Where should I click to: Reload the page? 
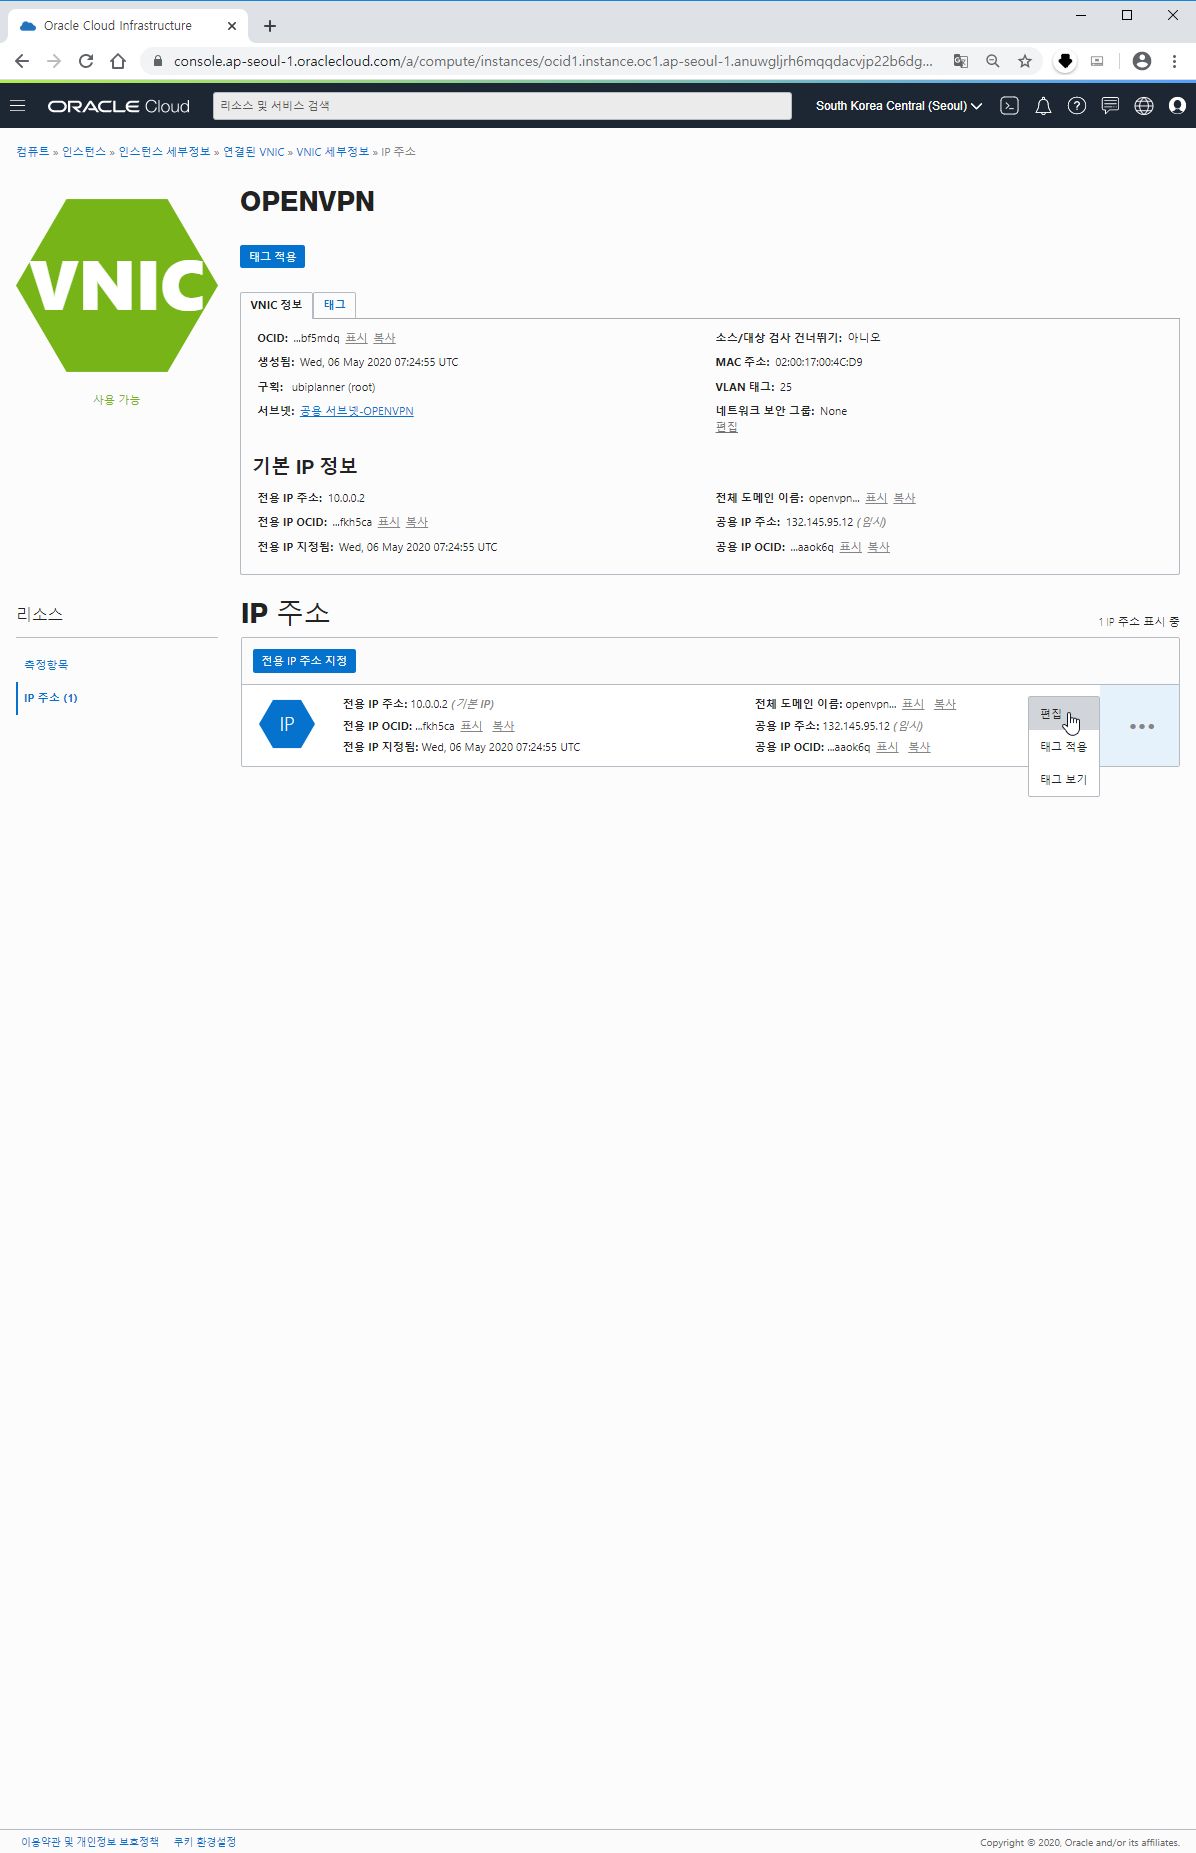point(86,61)
